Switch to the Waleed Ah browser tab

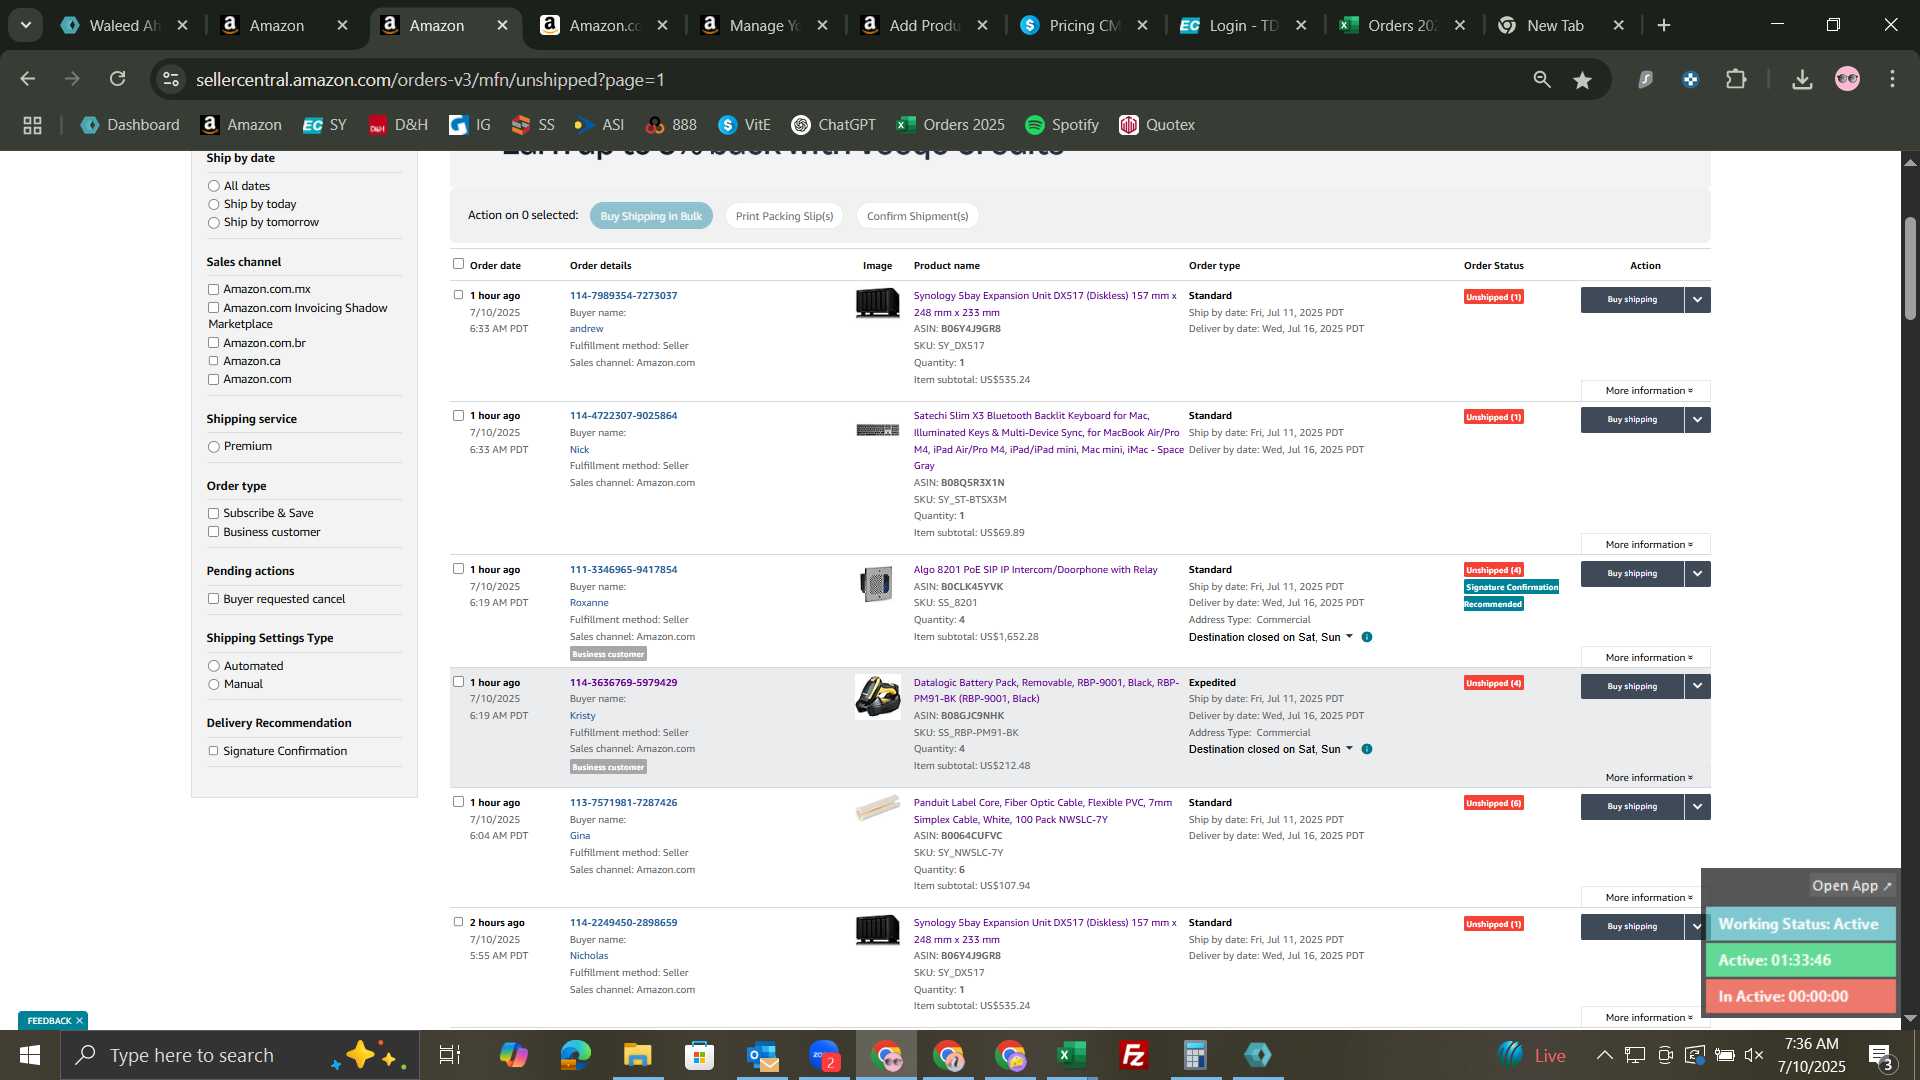[122, 25]
